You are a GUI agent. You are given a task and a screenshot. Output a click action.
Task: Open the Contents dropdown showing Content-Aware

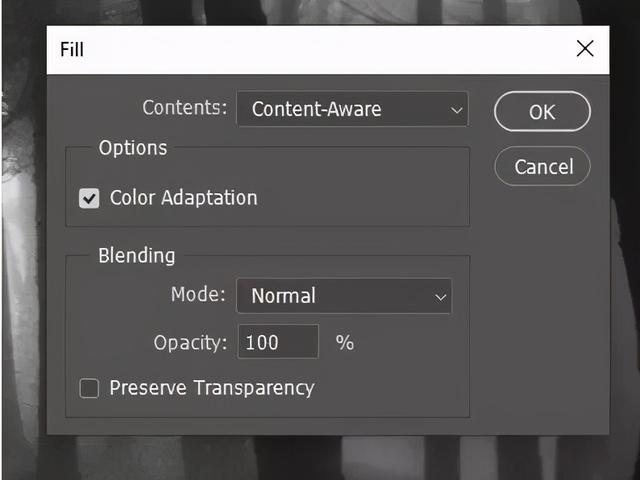[x=352, y=109]
